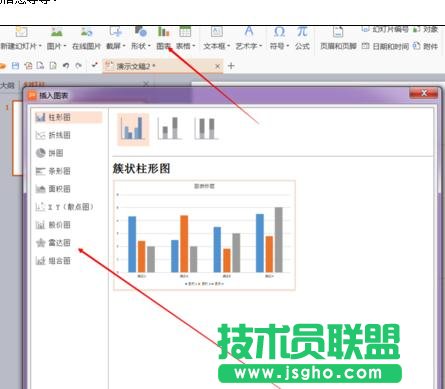Expand the 截屏 dropdown arrow
445x389 pixels.
(x=124, y=46)
